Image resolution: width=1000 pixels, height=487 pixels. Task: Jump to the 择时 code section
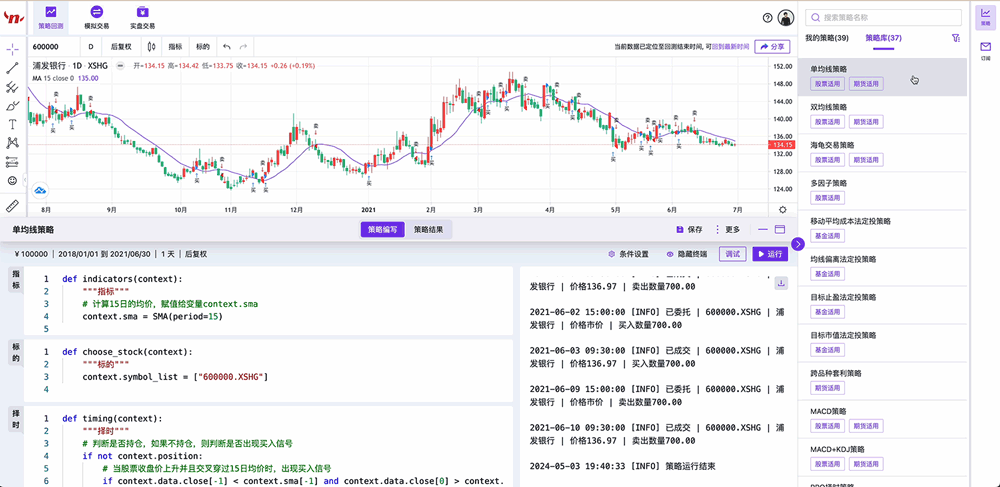(17, 418)
